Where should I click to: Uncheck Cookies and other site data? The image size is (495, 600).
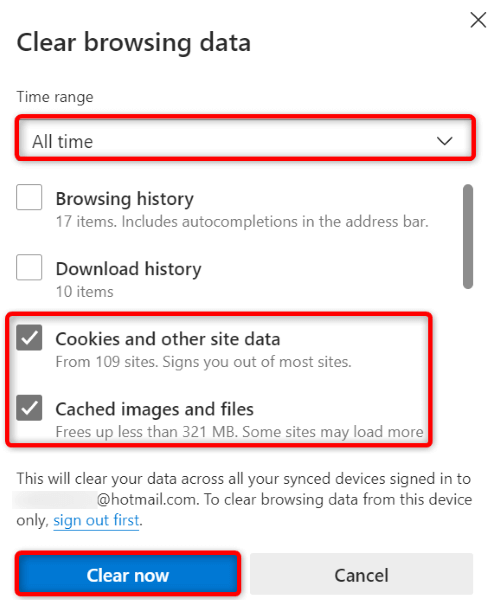[x=29, y=338]
